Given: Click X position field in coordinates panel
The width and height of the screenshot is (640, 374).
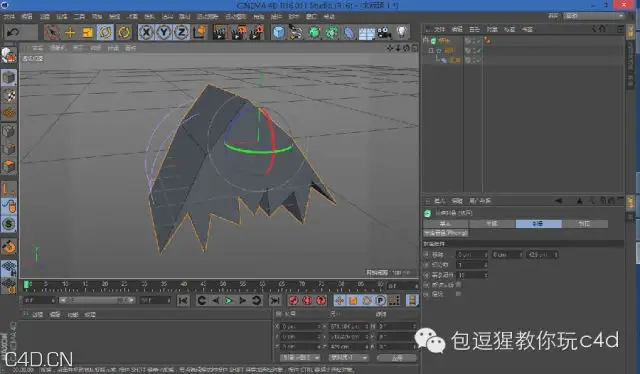Looking at the screenshot, I should [x=301, y=327].
